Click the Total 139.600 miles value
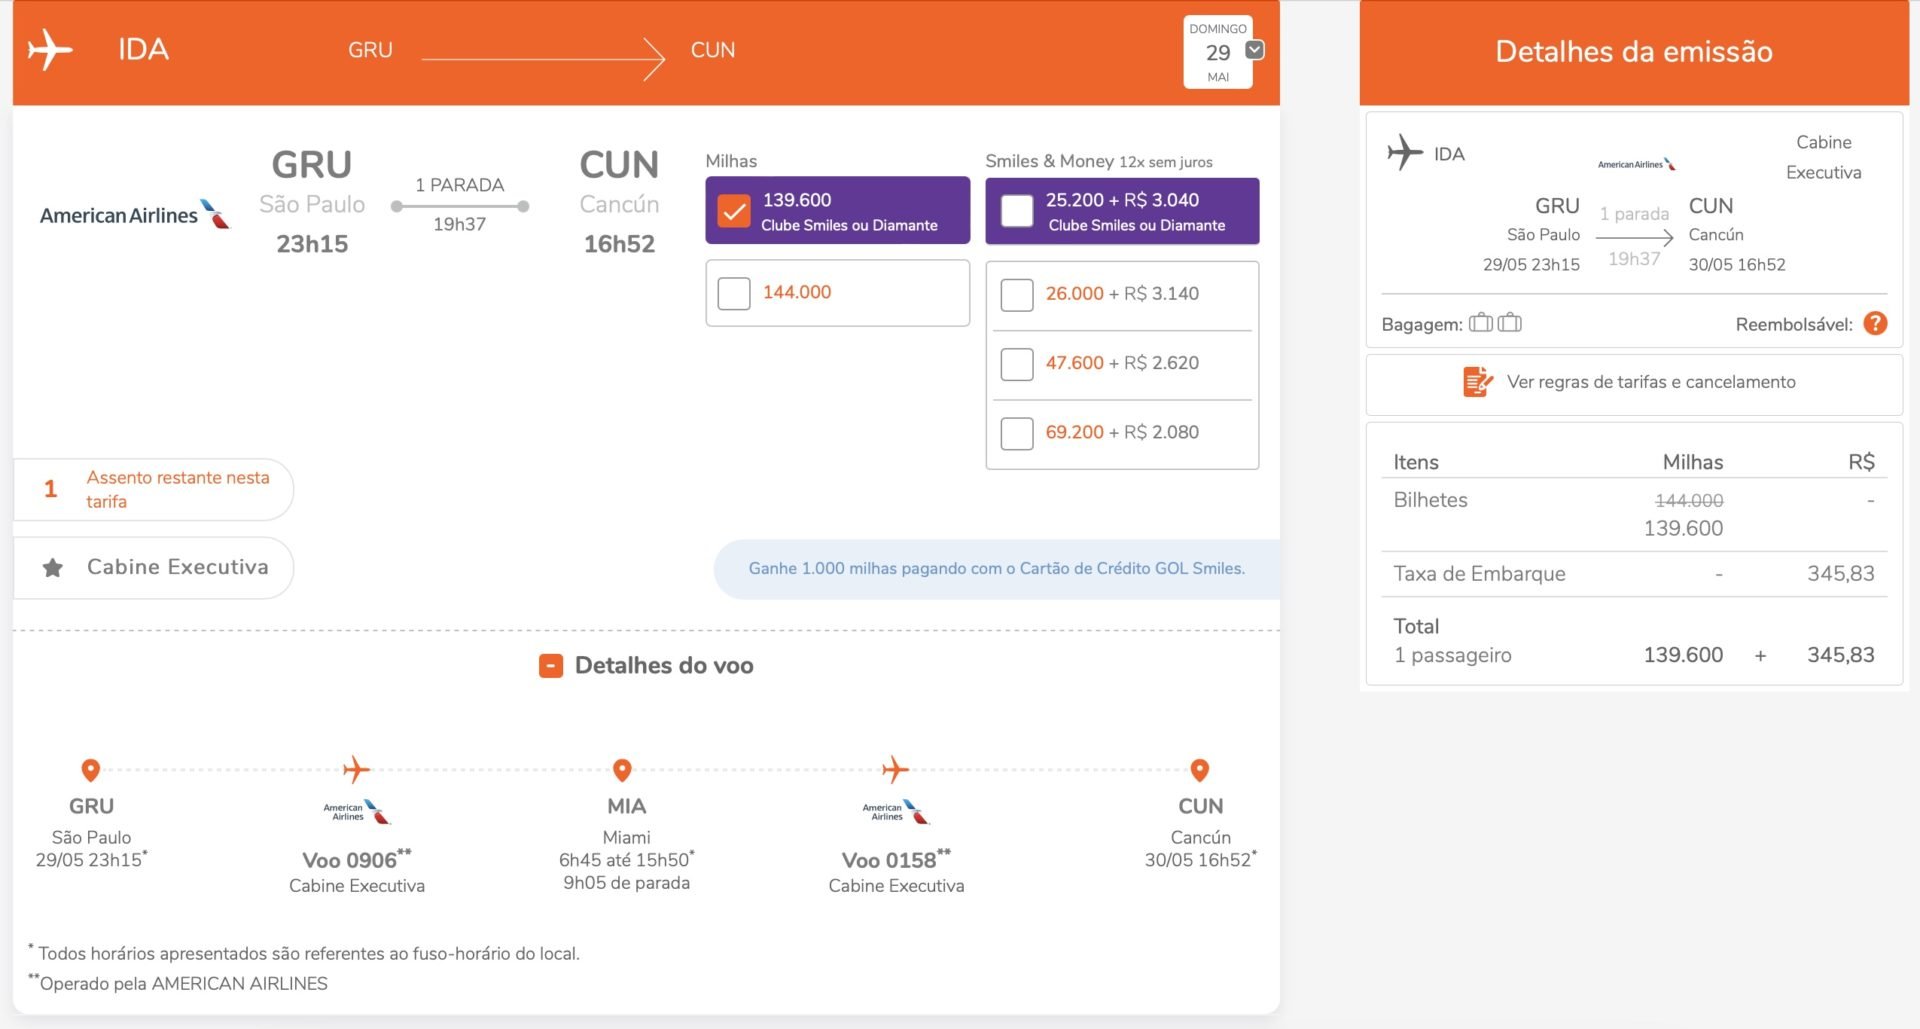Viewport: 1920px width, 1029px height. (x=1684, y=655)
